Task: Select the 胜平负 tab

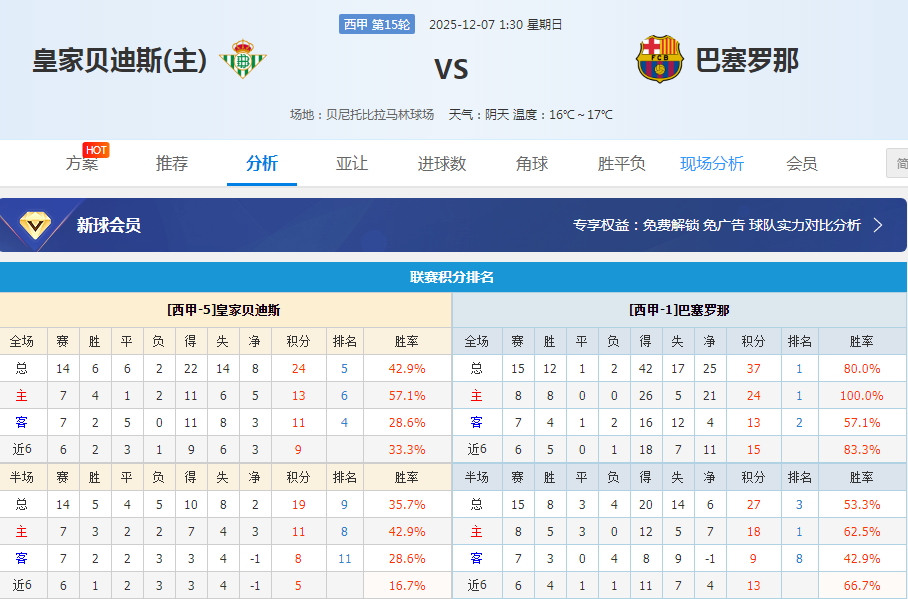Action: click(x=621, y=163)
